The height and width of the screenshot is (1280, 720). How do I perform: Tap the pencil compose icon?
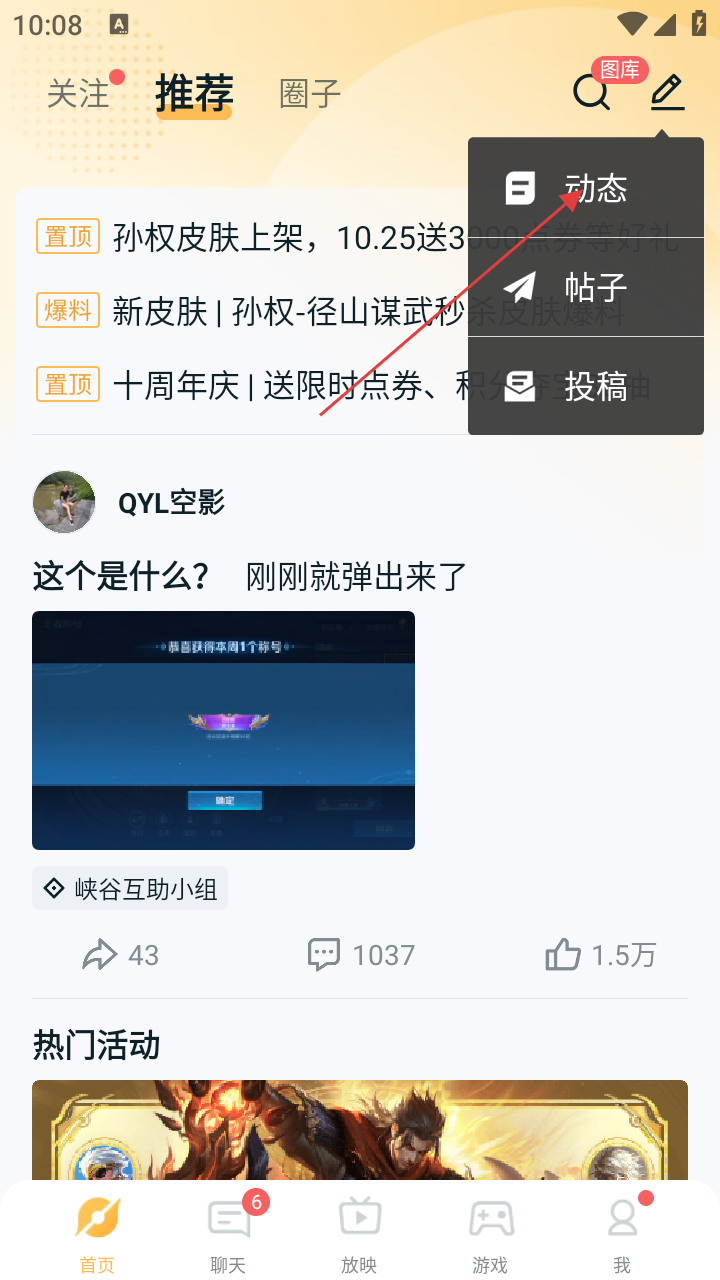tap(667, 92)
